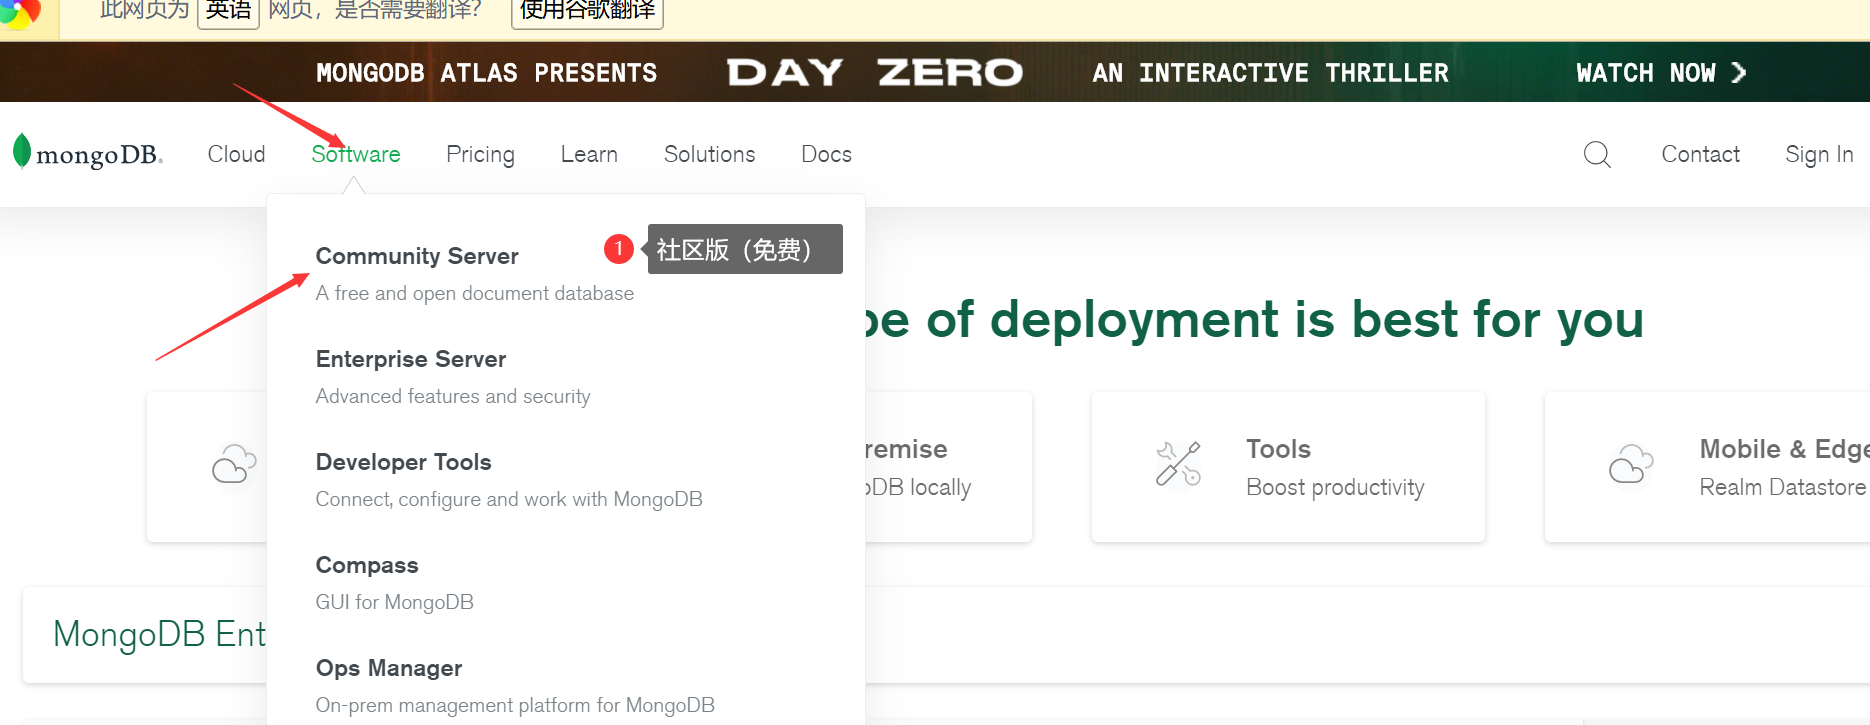Go to the Contact page

point(1700,154)
